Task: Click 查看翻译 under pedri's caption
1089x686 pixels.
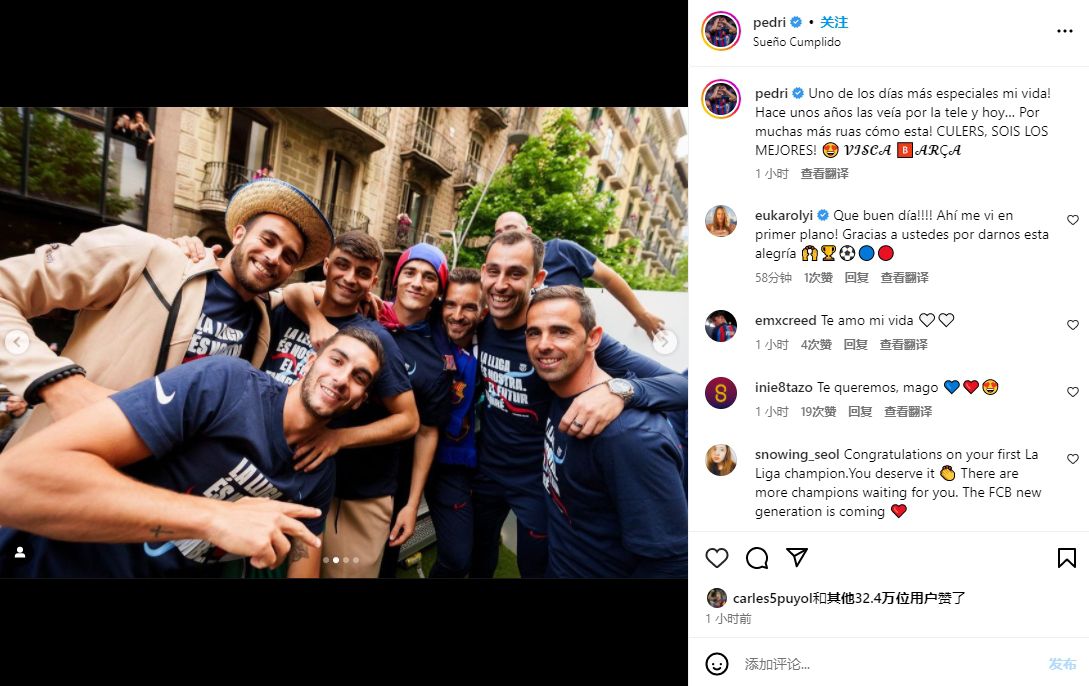Action: pyautogui.click(x=824, y=174)
